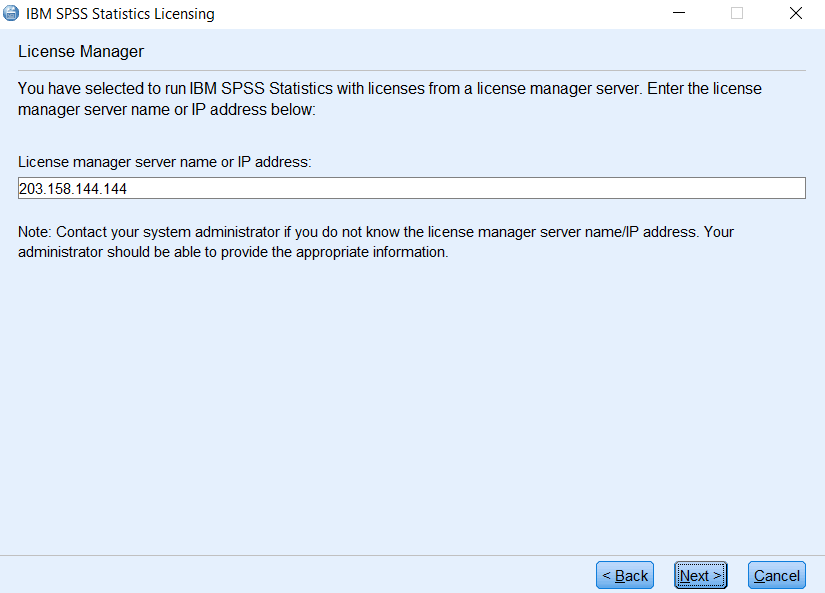Viewport: 825px width, 593px height.
Task: Click the License Manager heading
Action: (81, 52)
